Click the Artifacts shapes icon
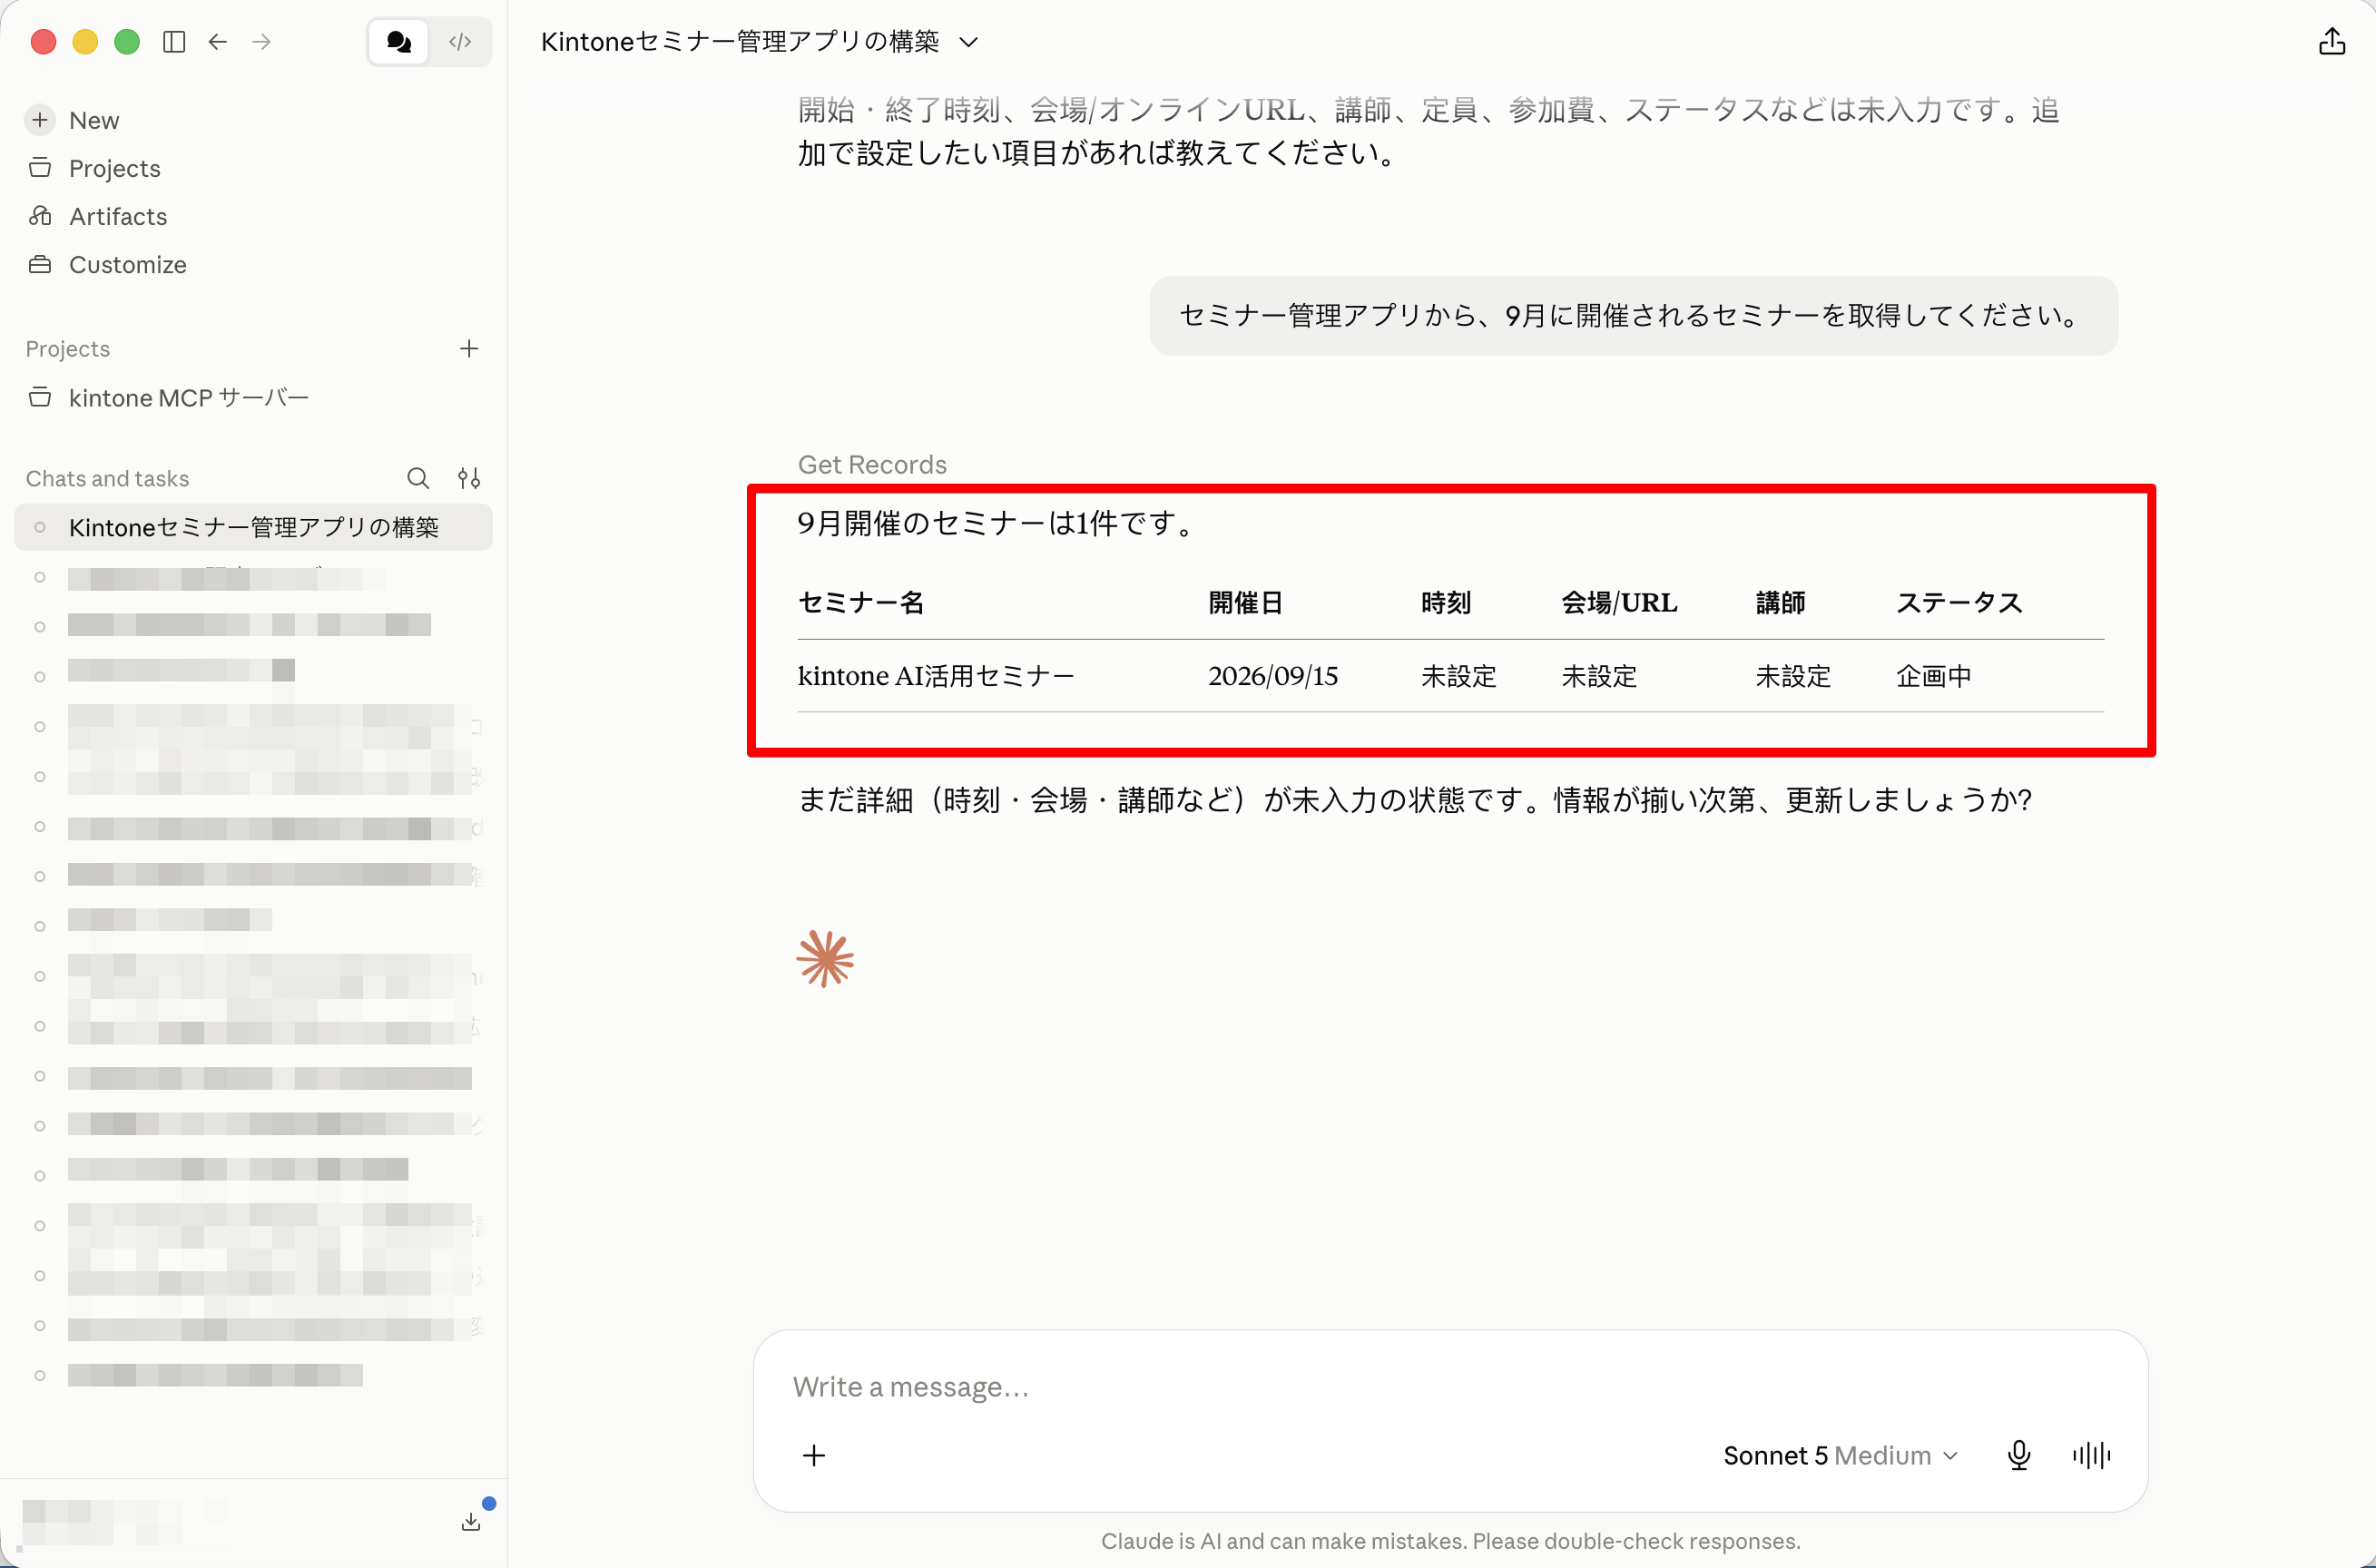 (40, 216)
